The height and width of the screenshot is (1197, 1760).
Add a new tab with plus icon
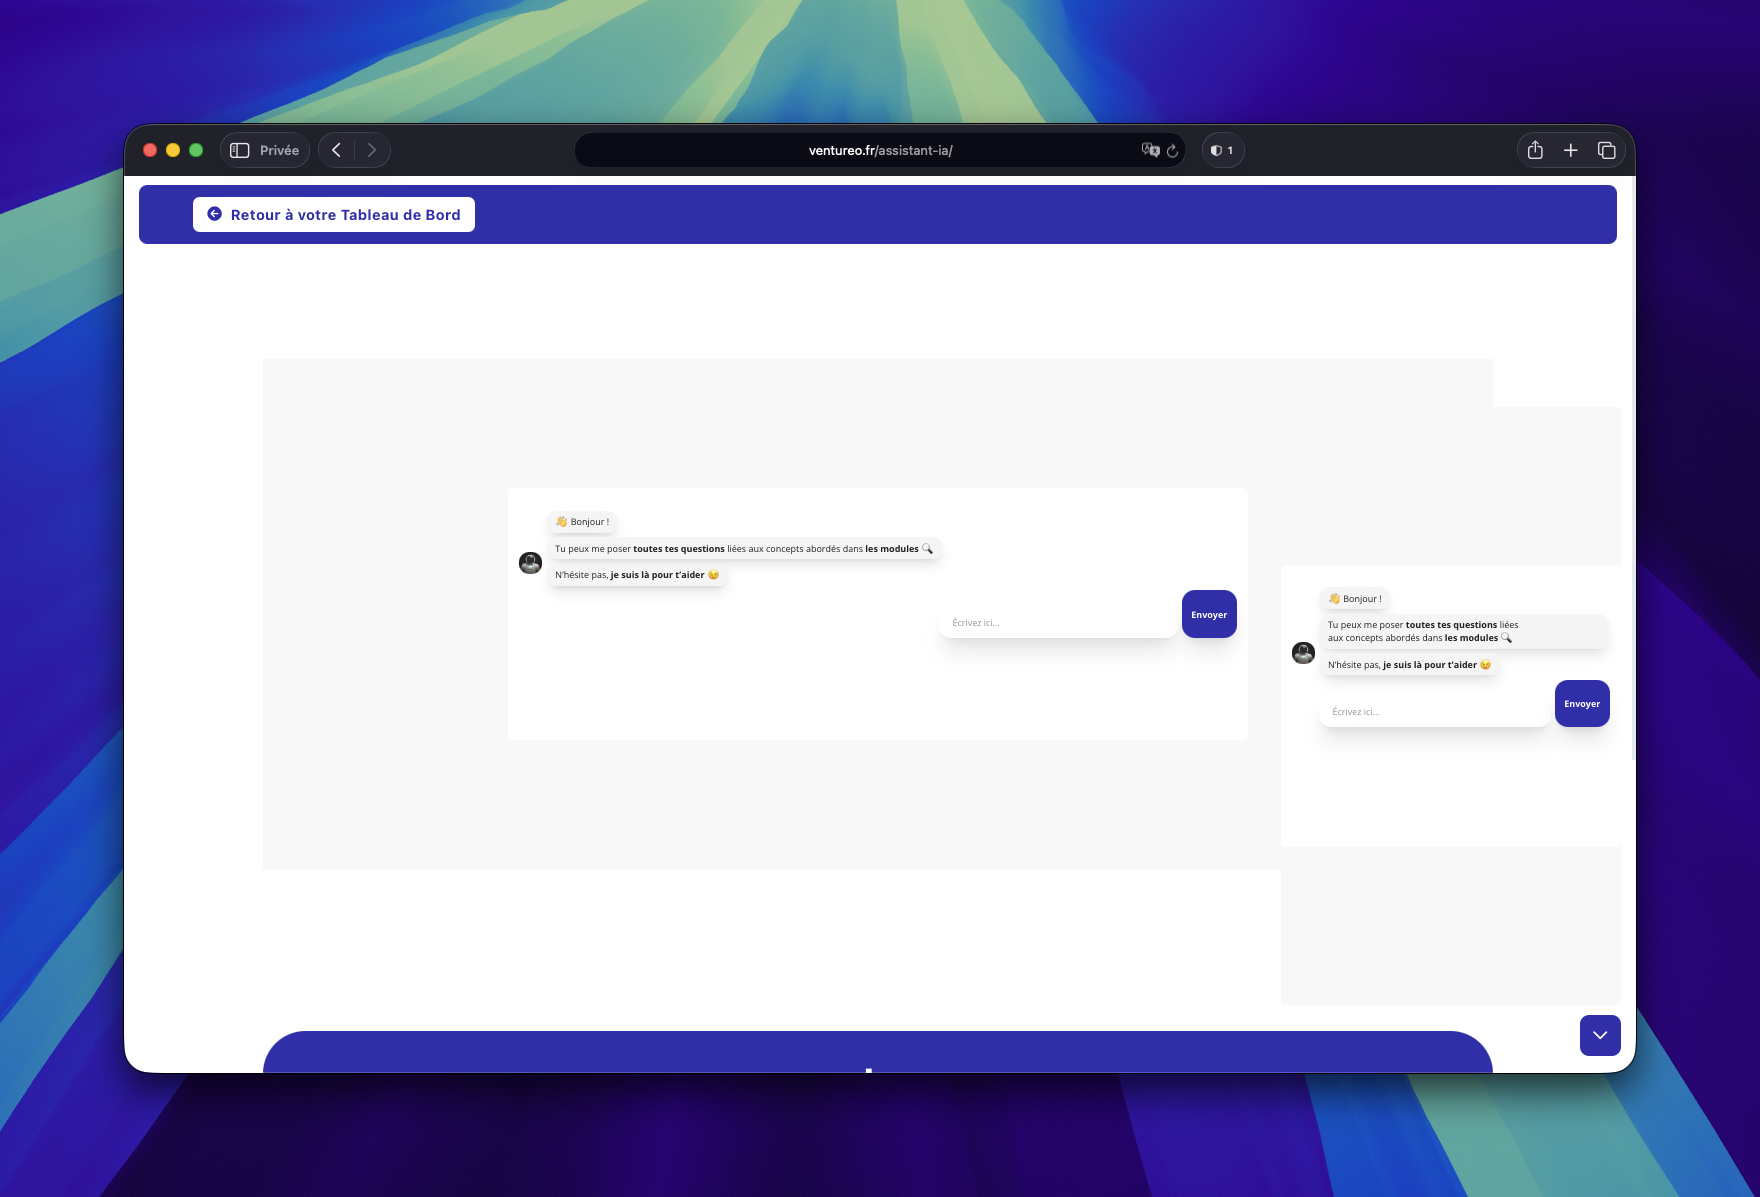tap(1571, 150)
